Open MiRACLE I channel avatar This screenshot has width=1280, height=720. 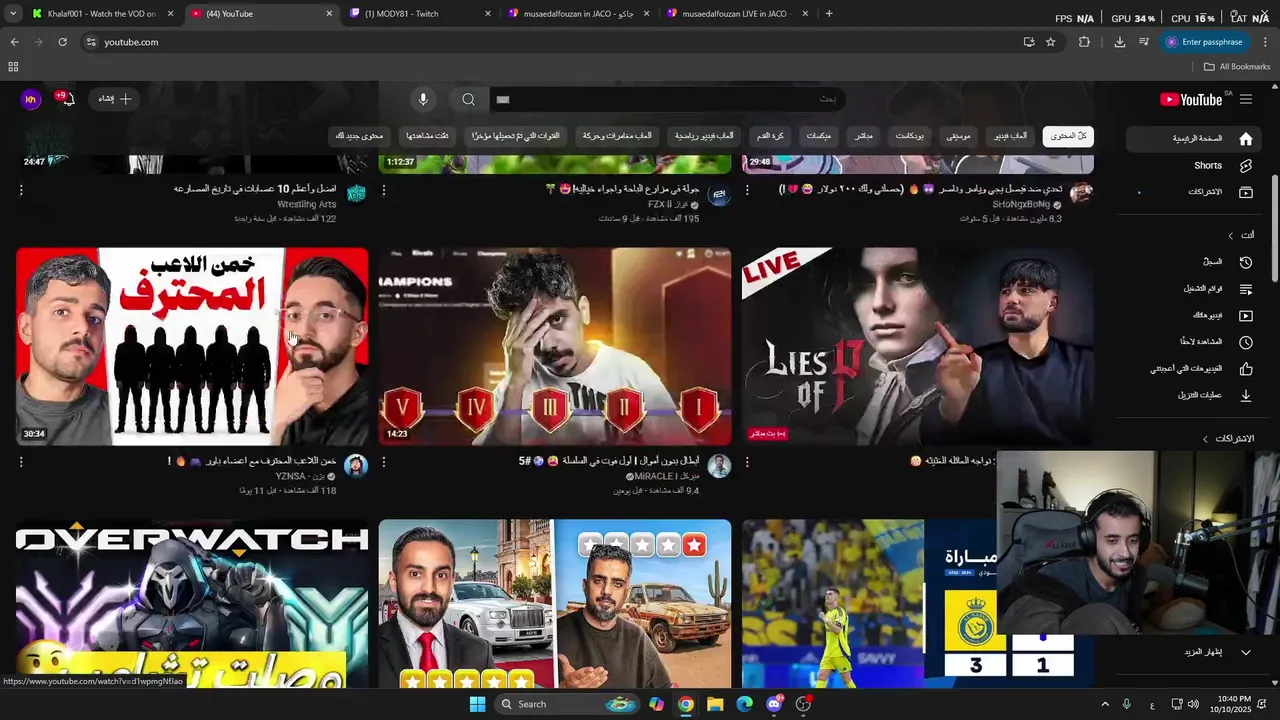(719, 466)
